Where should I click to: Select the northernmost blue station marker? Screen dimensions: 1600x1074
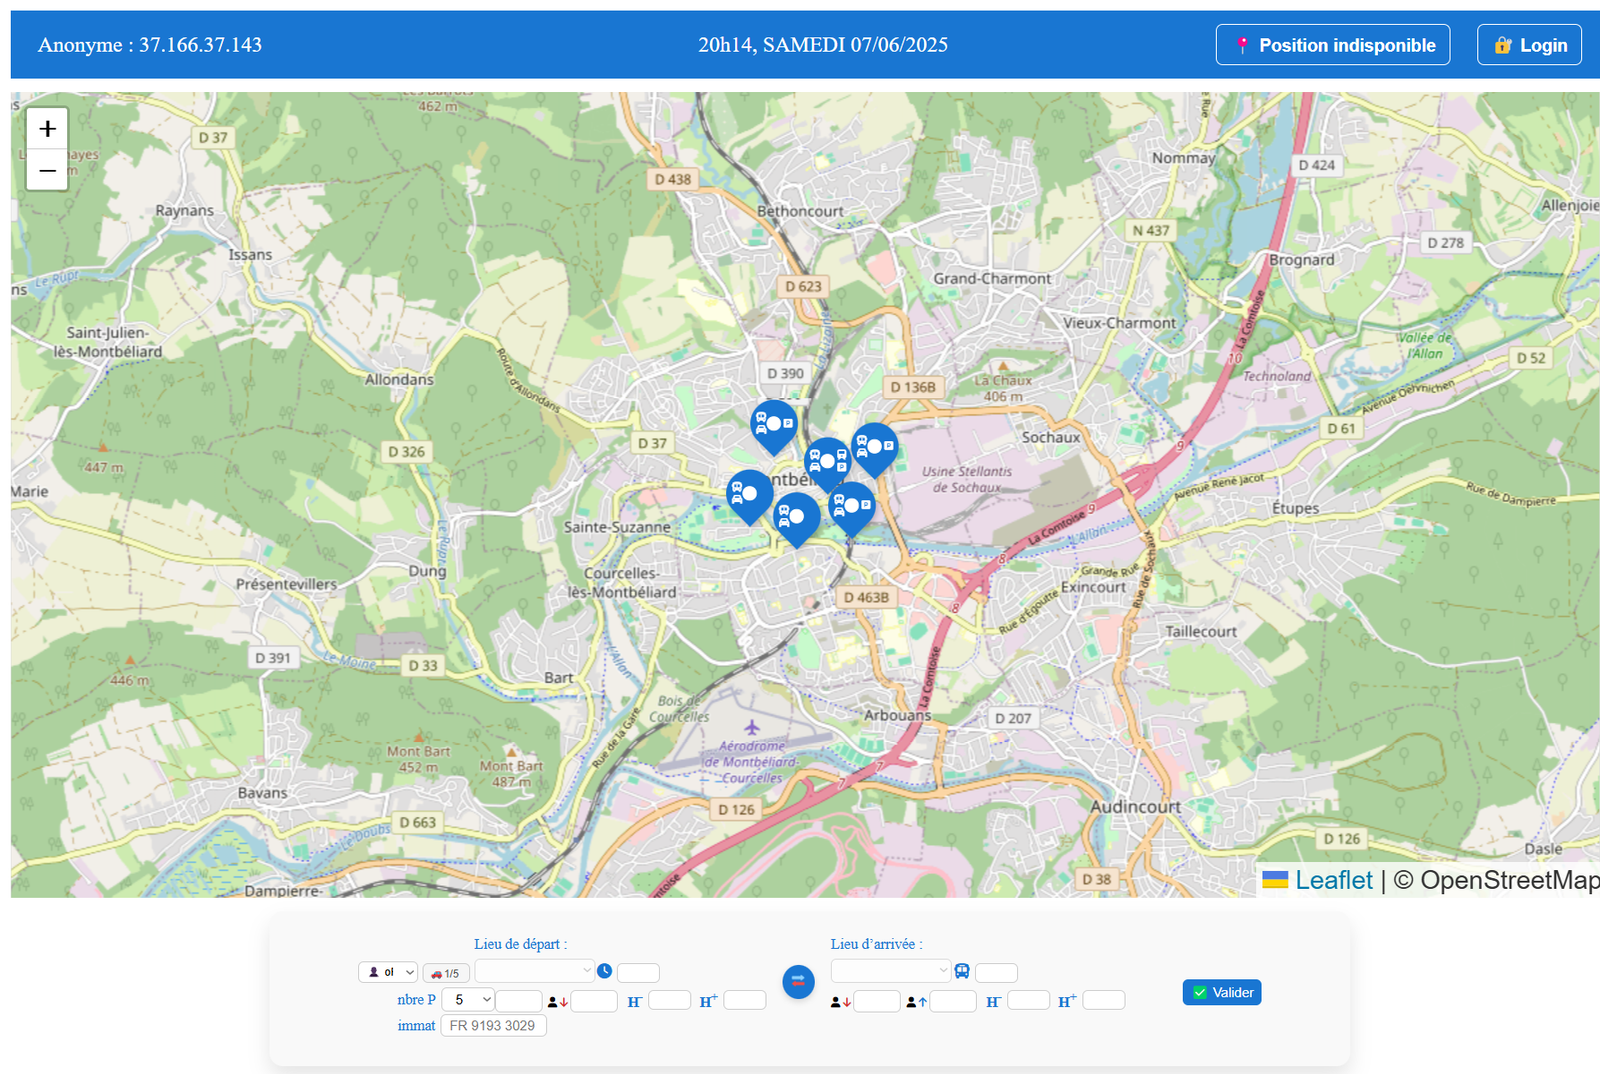774,424
